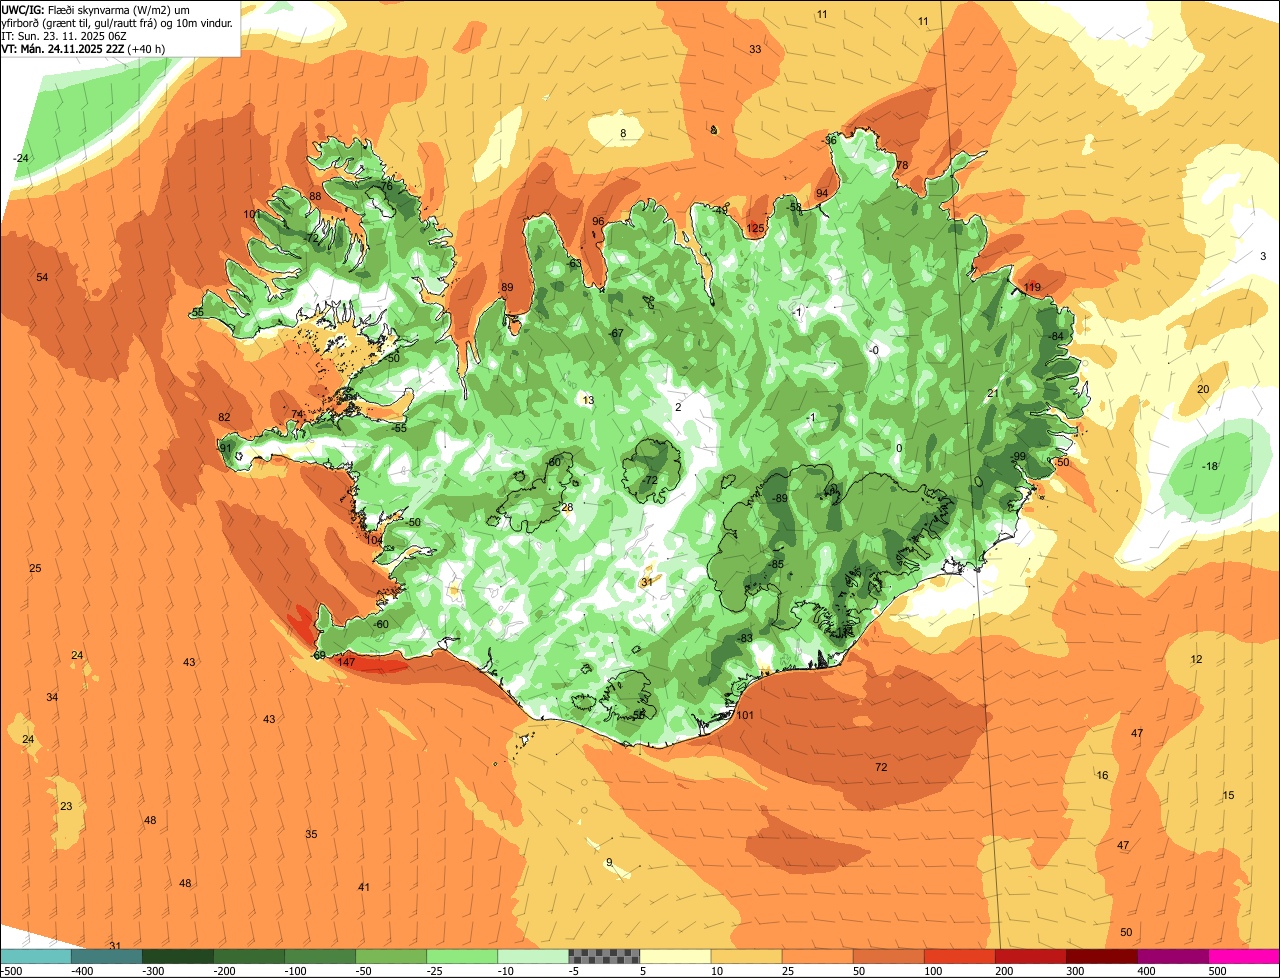Click the 'IT: Sun. 23. 11. 2025 06Z' line

click(x=64, y=35)
